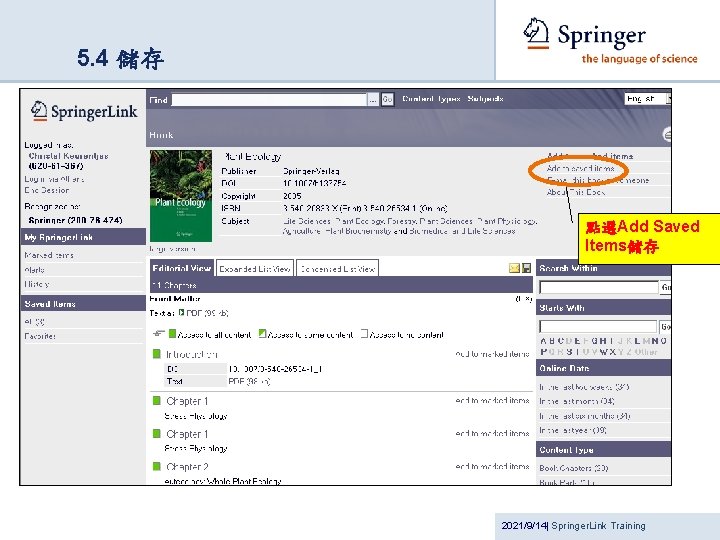Switch to Condensed List View tab
720x540 pixels.
338,269
